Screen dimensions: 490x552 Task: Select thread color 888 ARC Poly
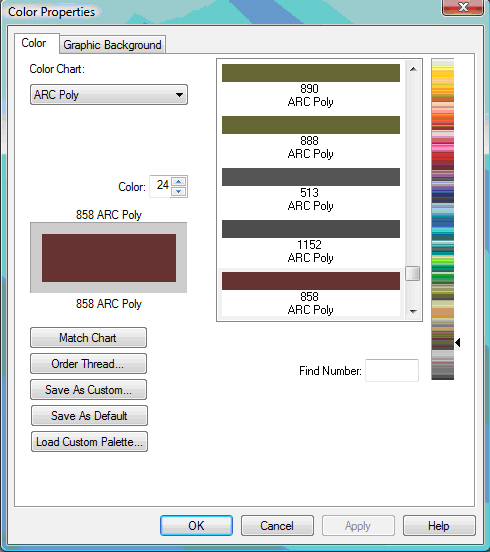311,138
